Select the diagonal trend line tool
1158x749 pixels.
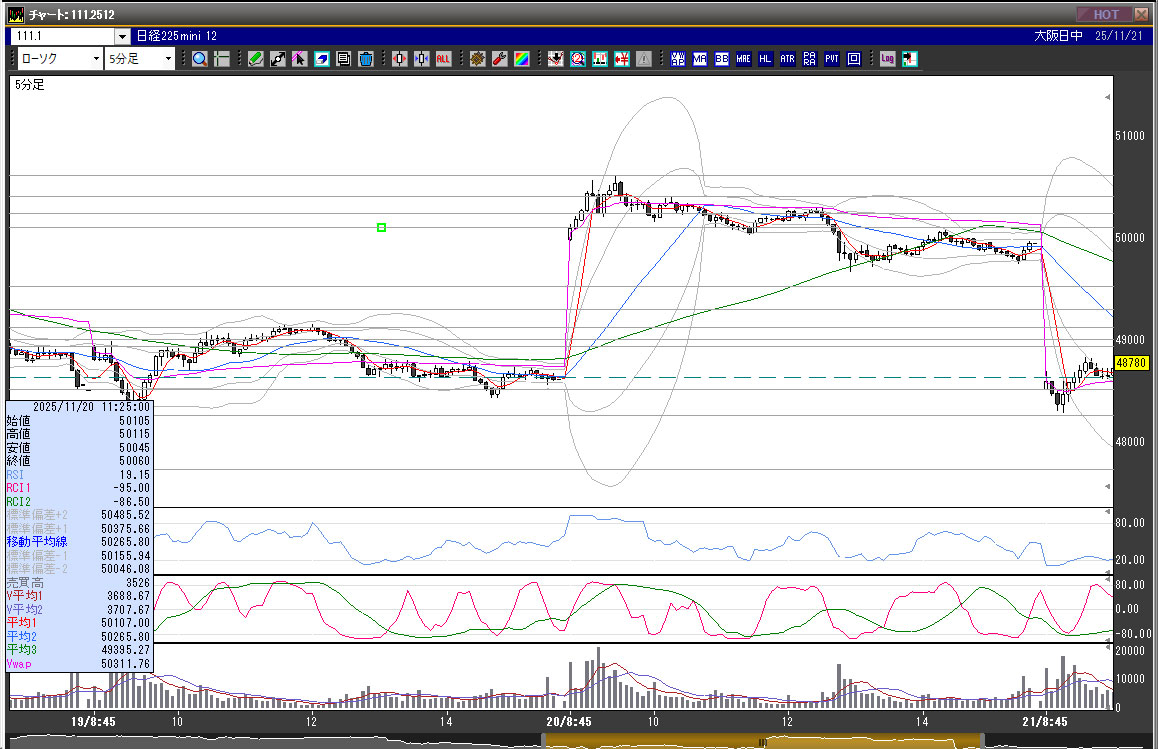coord(278,59)
